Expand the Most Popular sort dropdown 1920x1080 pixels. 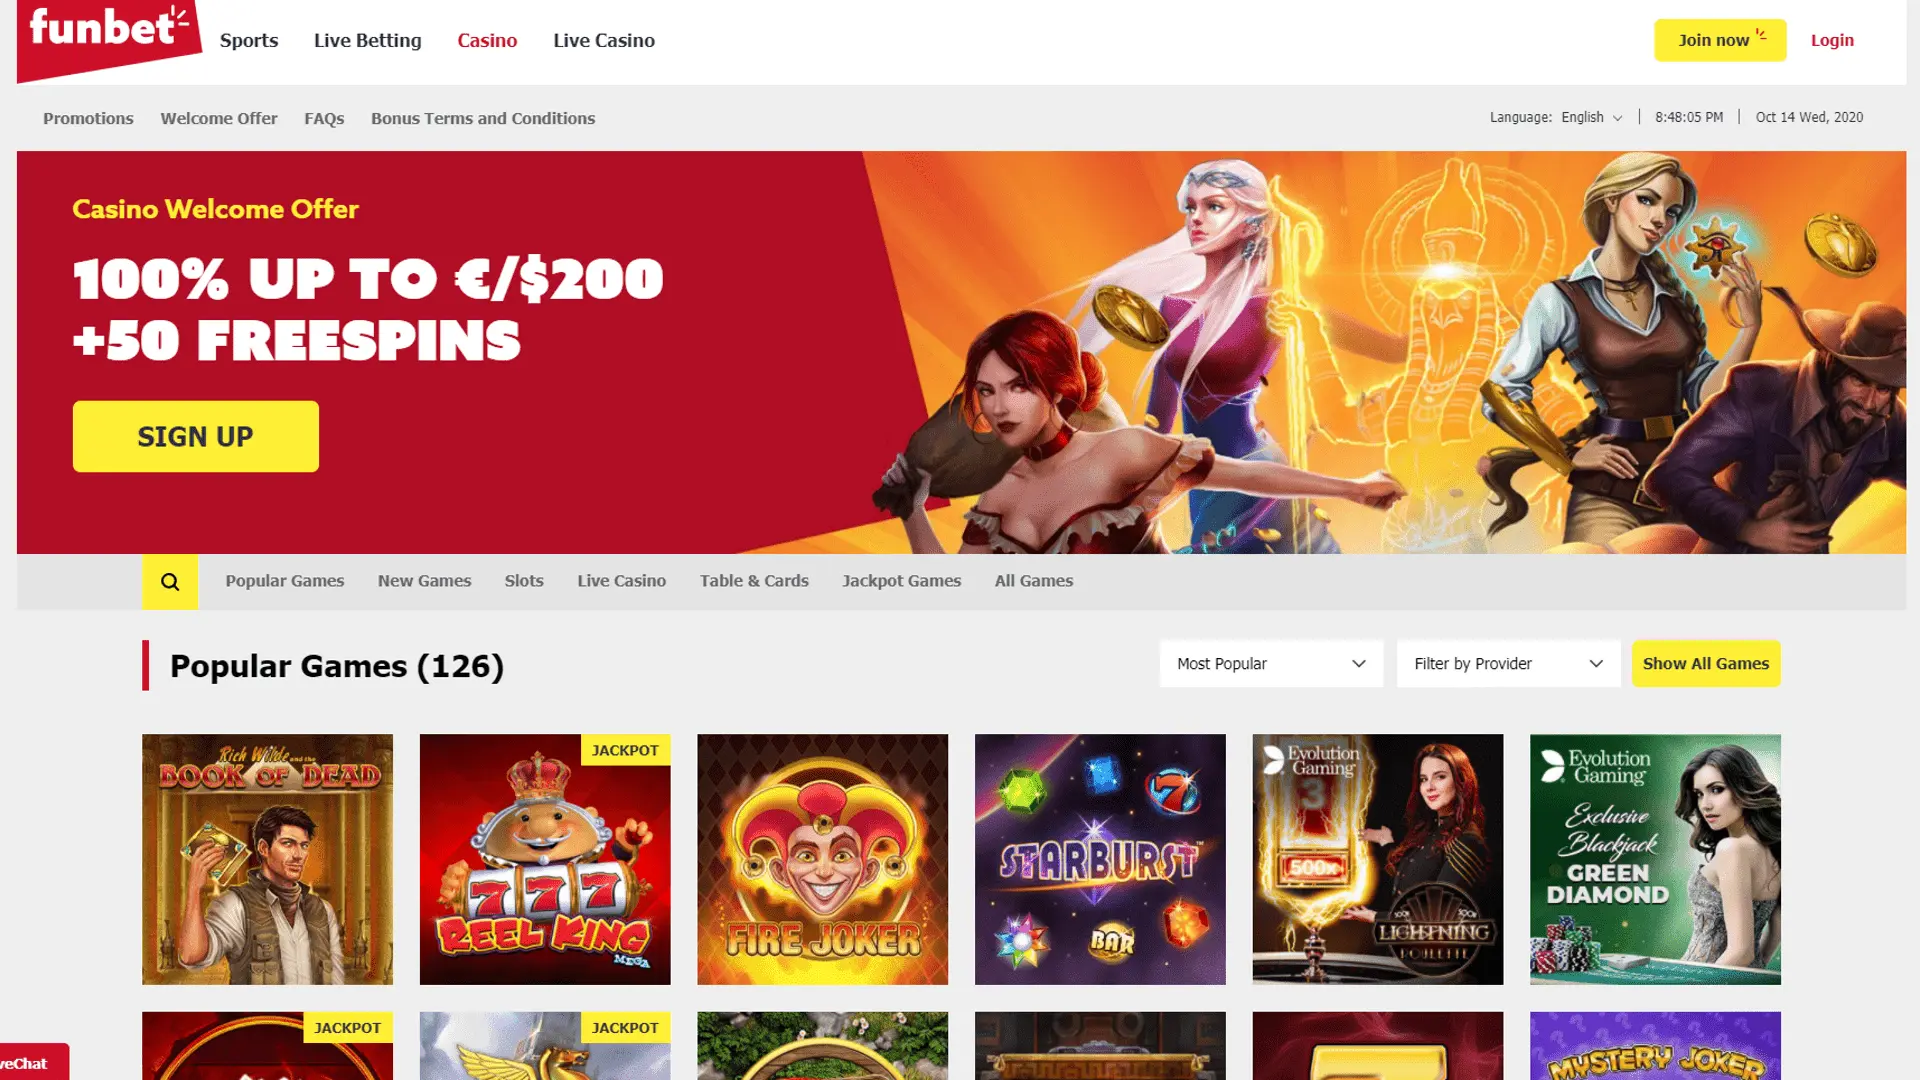coord(1271,664)
